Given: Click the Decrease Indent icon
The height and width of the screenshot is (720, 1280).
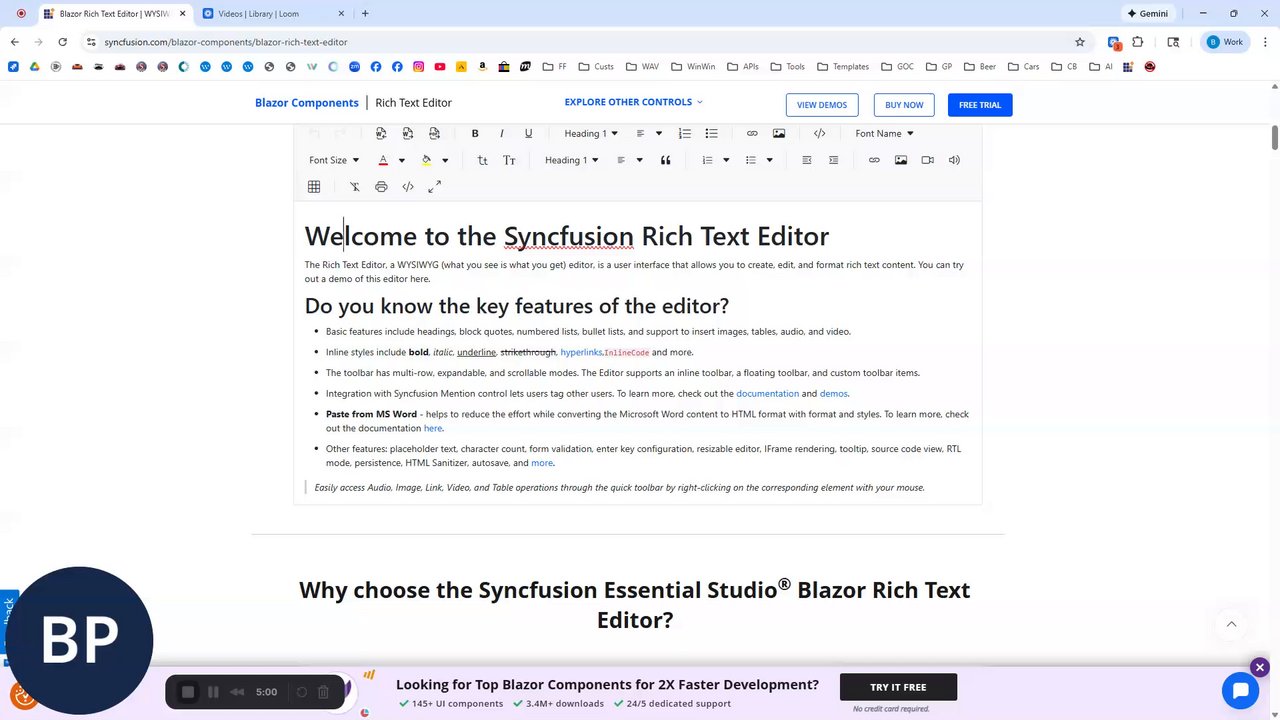Looking at the screenshot, I should [806, 160].
